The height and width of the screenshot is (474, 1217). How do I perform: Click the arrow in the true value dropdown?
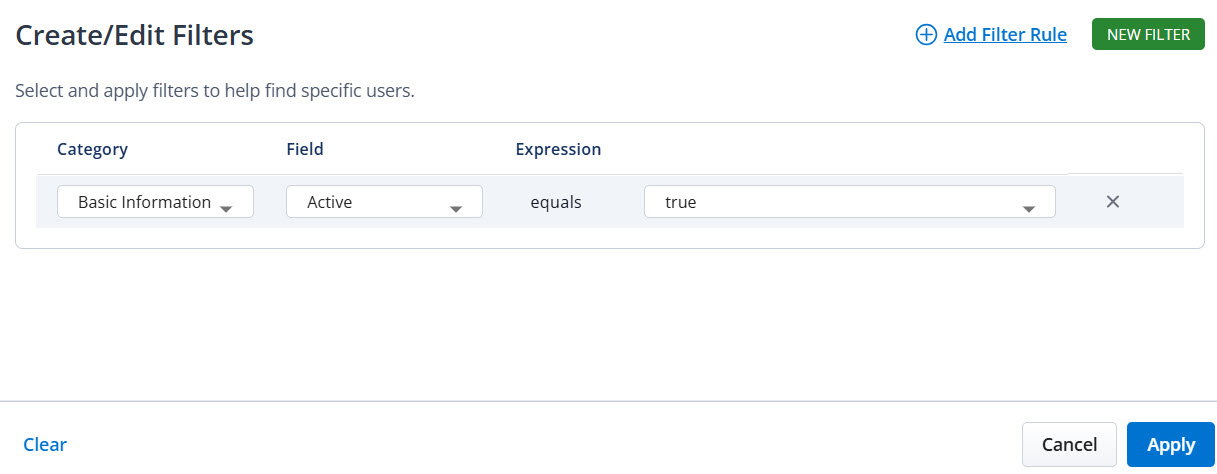click(1028, 208)
